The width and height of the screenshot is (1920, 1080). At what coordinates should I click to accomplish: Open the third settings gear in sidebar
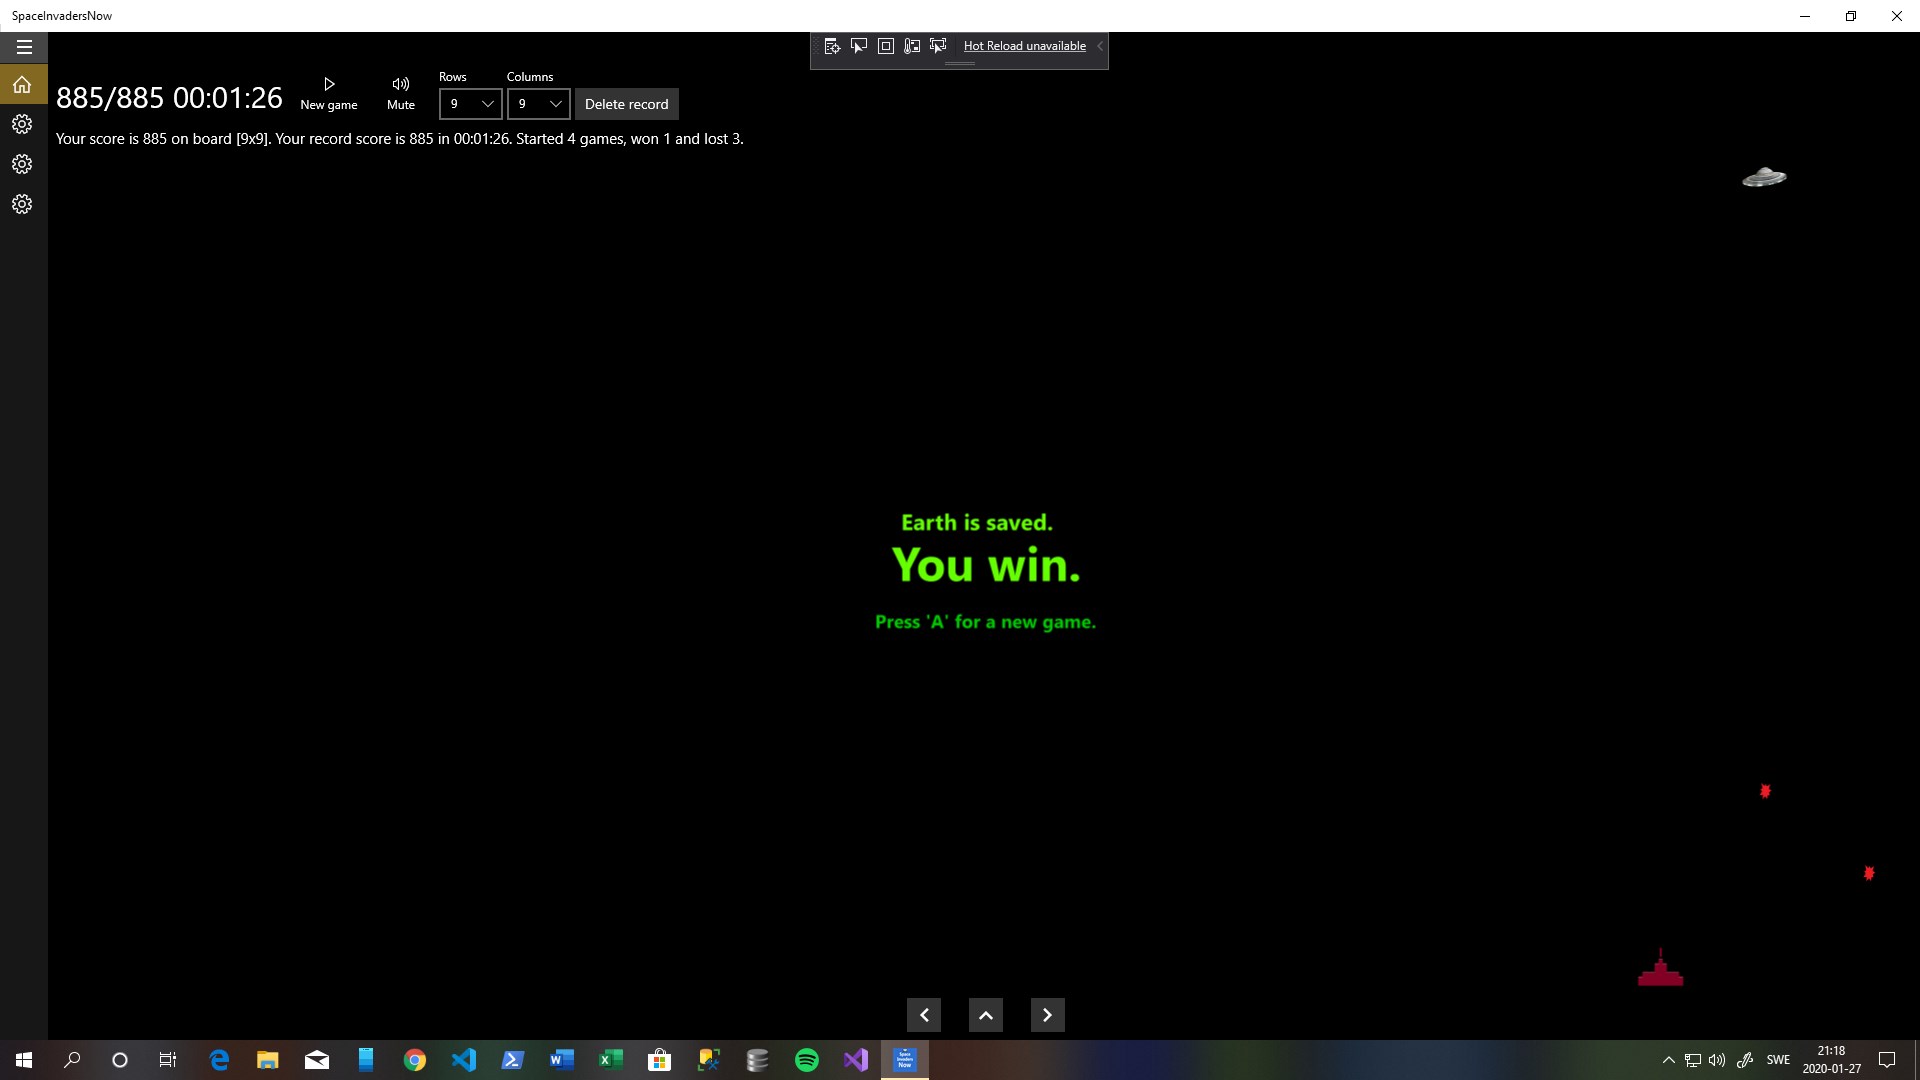[x=22, y=204]
